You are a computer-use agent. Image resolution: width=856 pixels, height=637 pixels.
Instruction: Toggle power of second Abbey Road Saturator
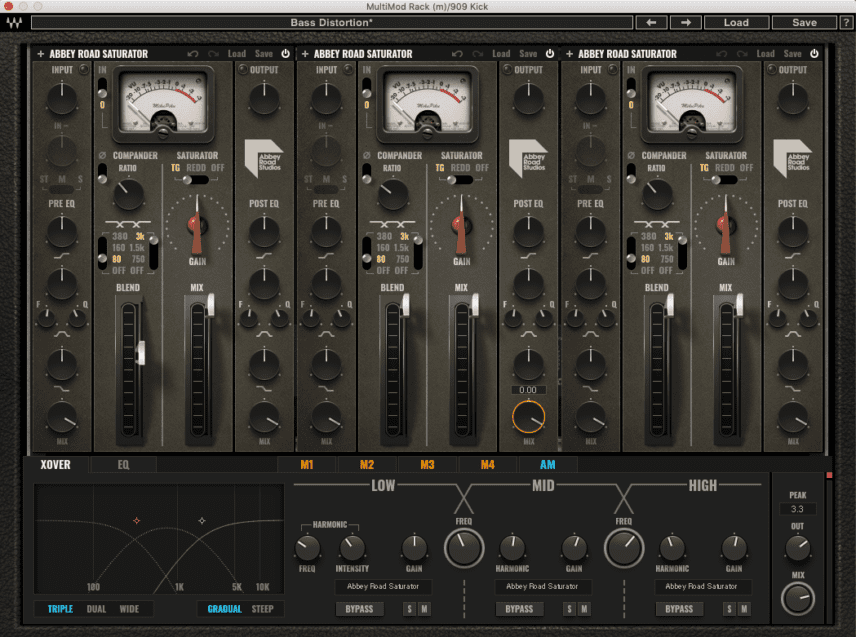550,53
